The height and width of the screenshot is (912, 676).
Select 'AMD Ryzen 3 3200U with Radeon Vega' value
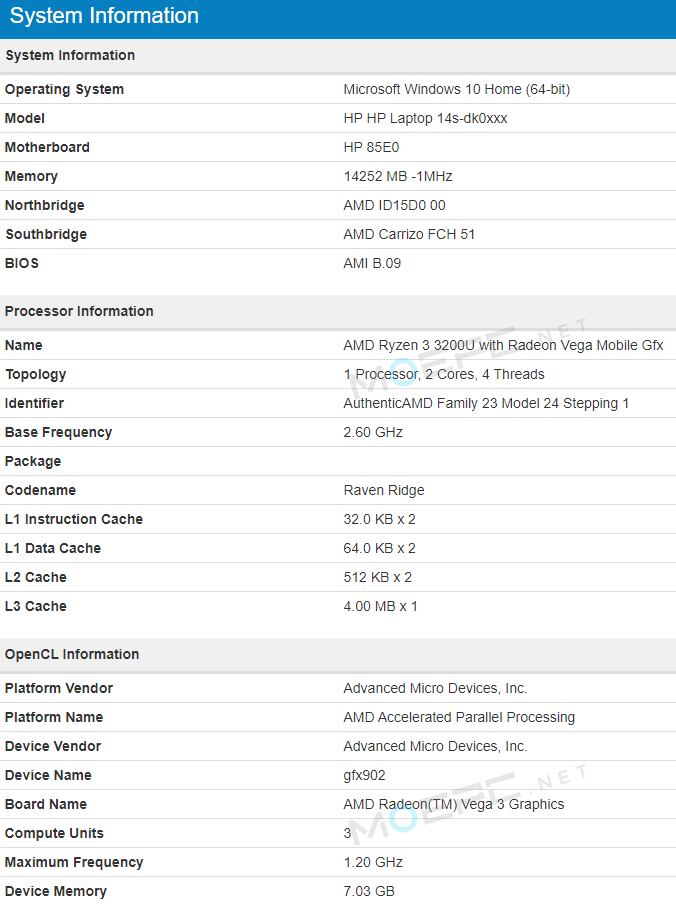503,345
